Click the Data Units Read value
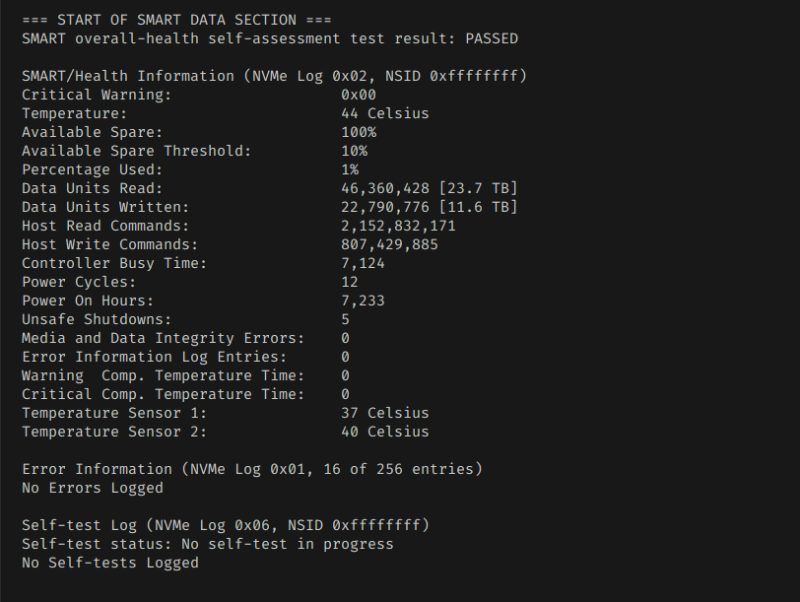800x602 pixels. coord(428,188)
